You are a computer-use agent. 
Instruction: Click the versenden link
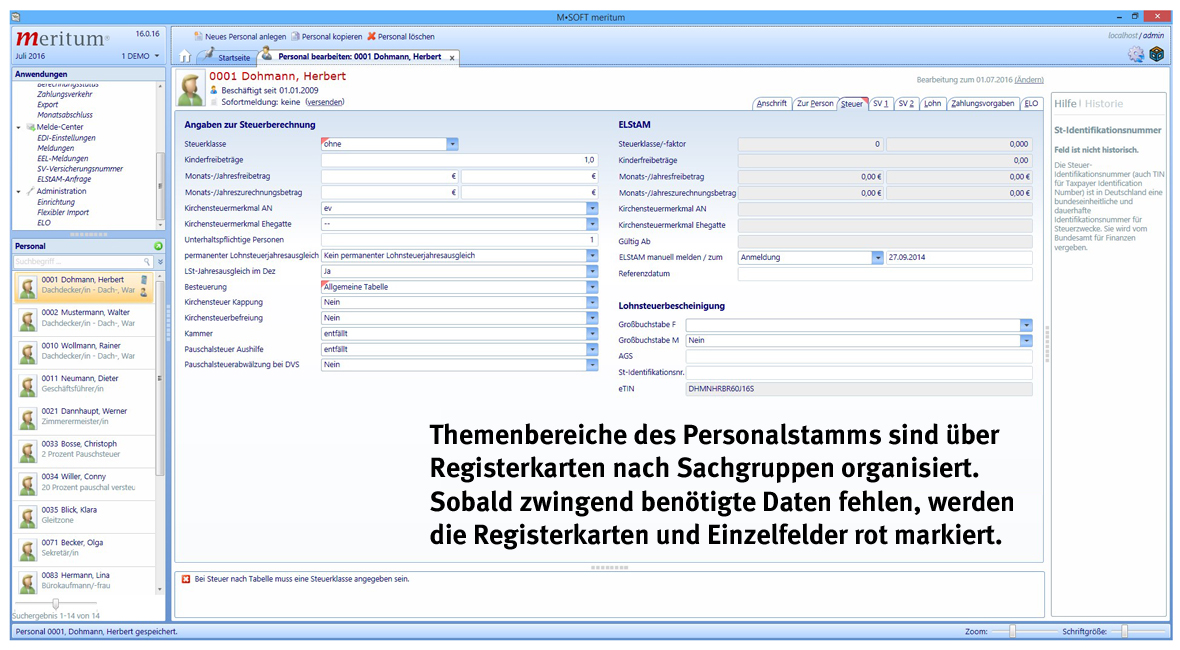coord(325,102)
